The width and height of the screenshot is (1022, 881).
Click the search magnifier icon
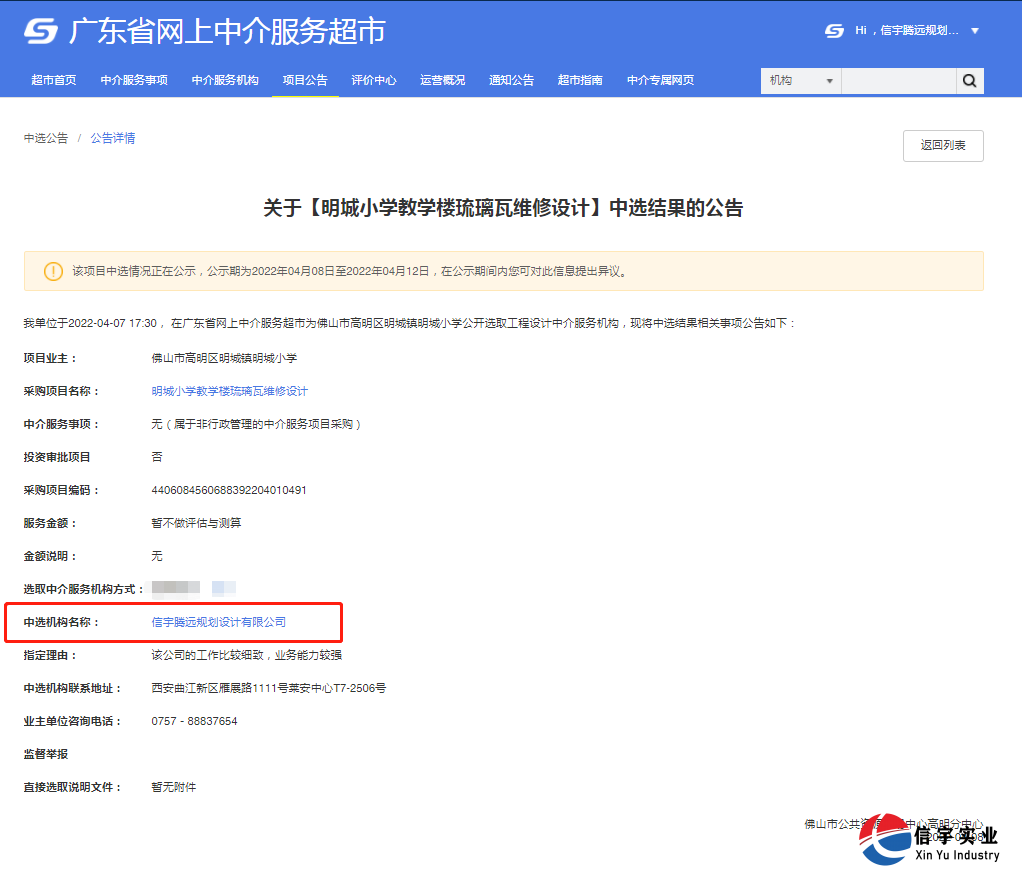(969, 80)
